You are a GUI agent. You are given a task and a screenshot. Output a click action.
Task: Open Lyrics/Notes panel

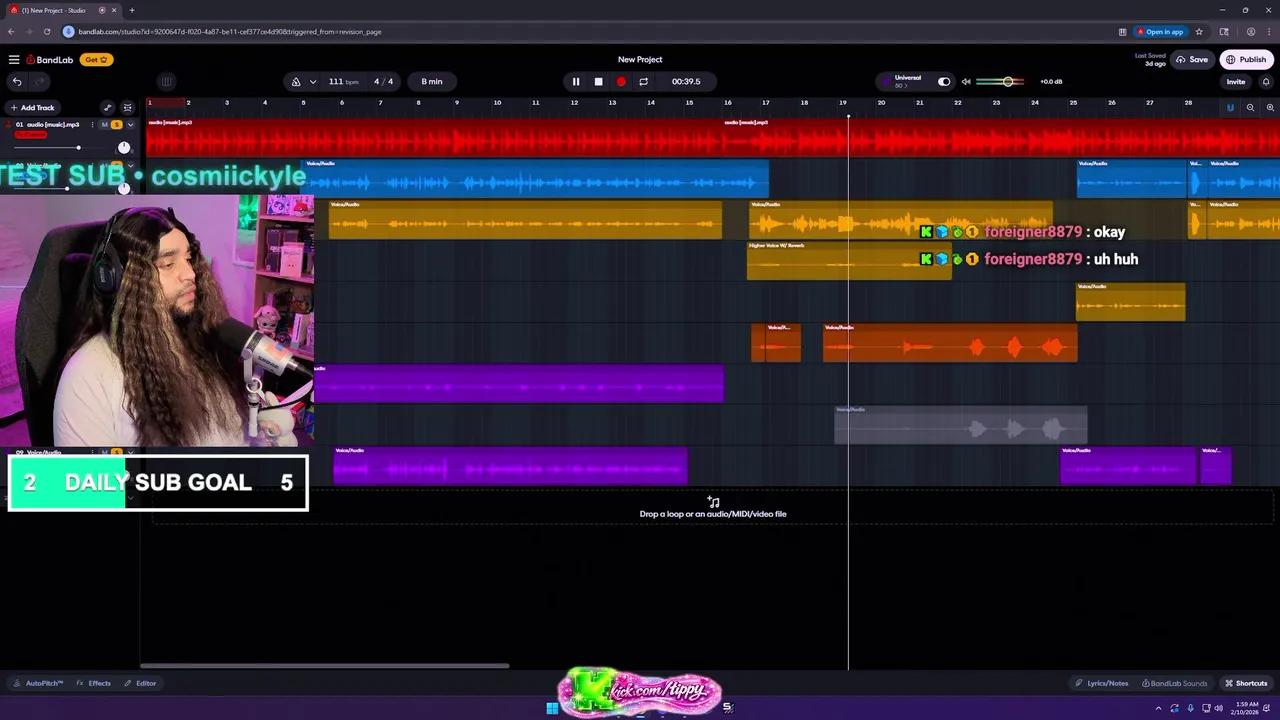point(1101,683)
